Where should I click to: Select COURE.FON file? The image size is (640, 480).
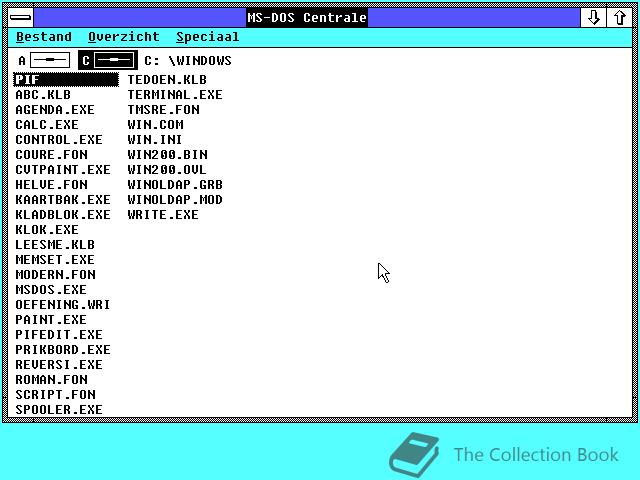51,155
